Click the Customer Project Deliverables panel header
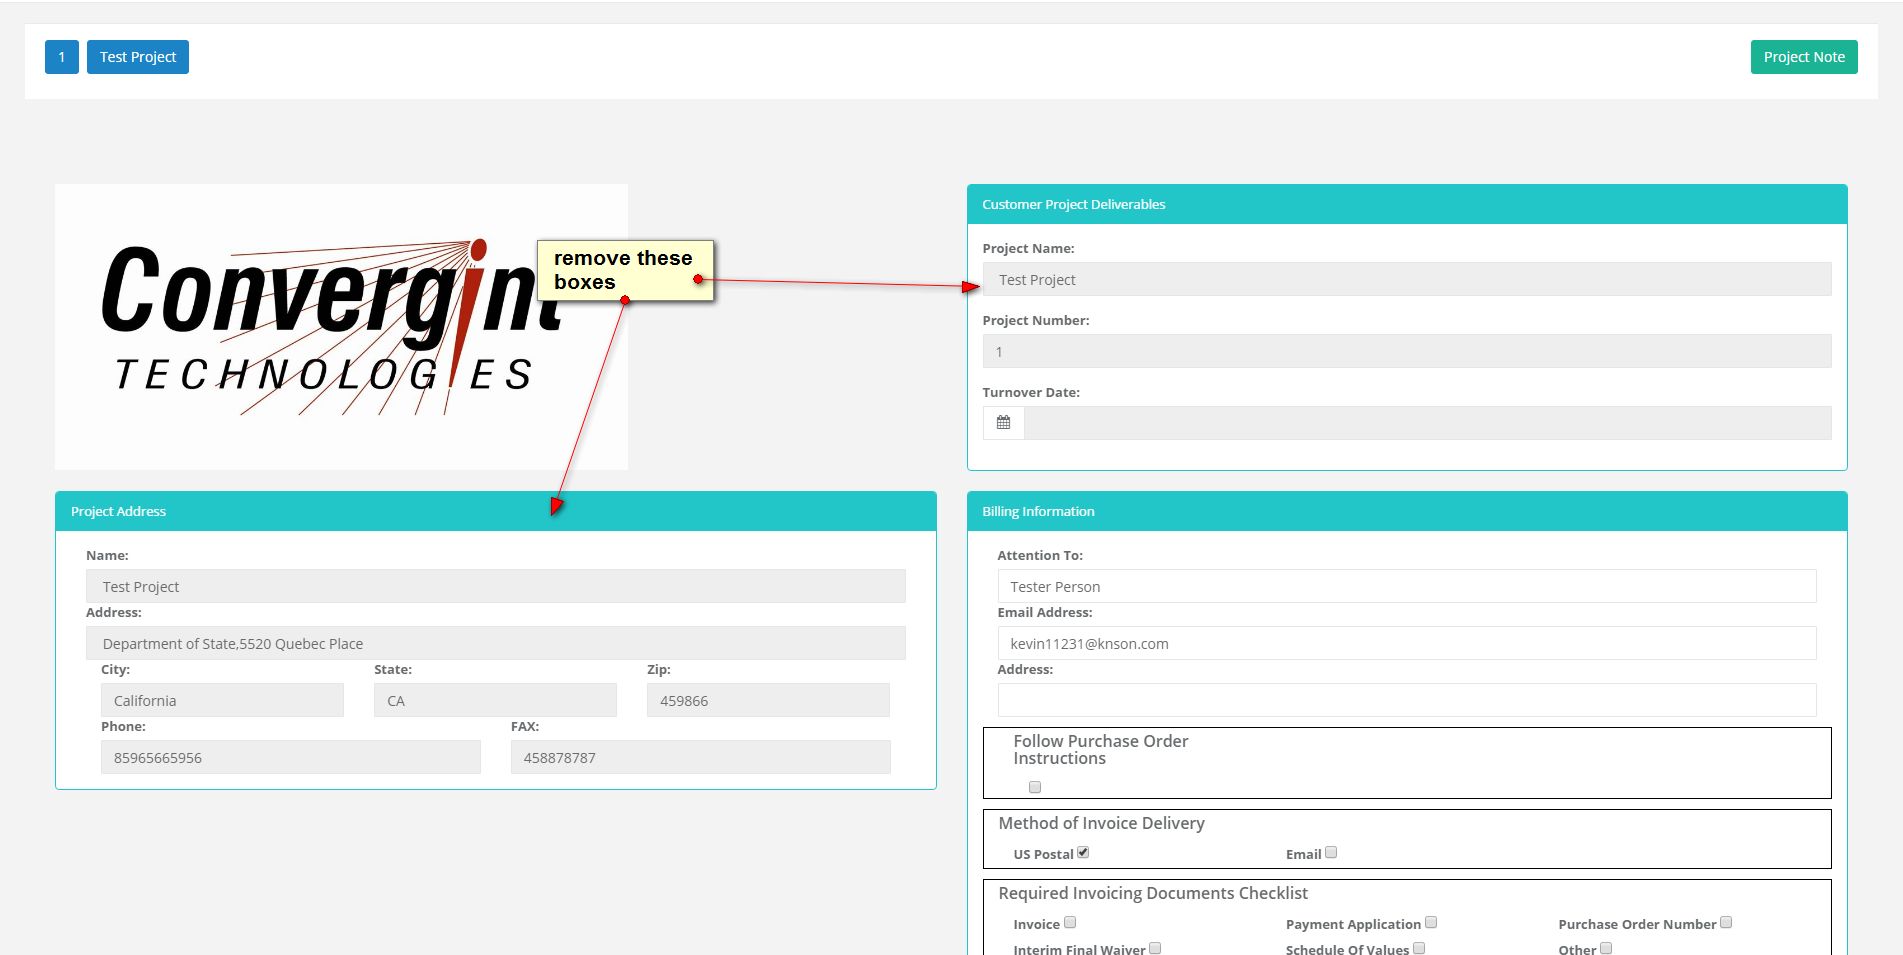 (1407, 204)
